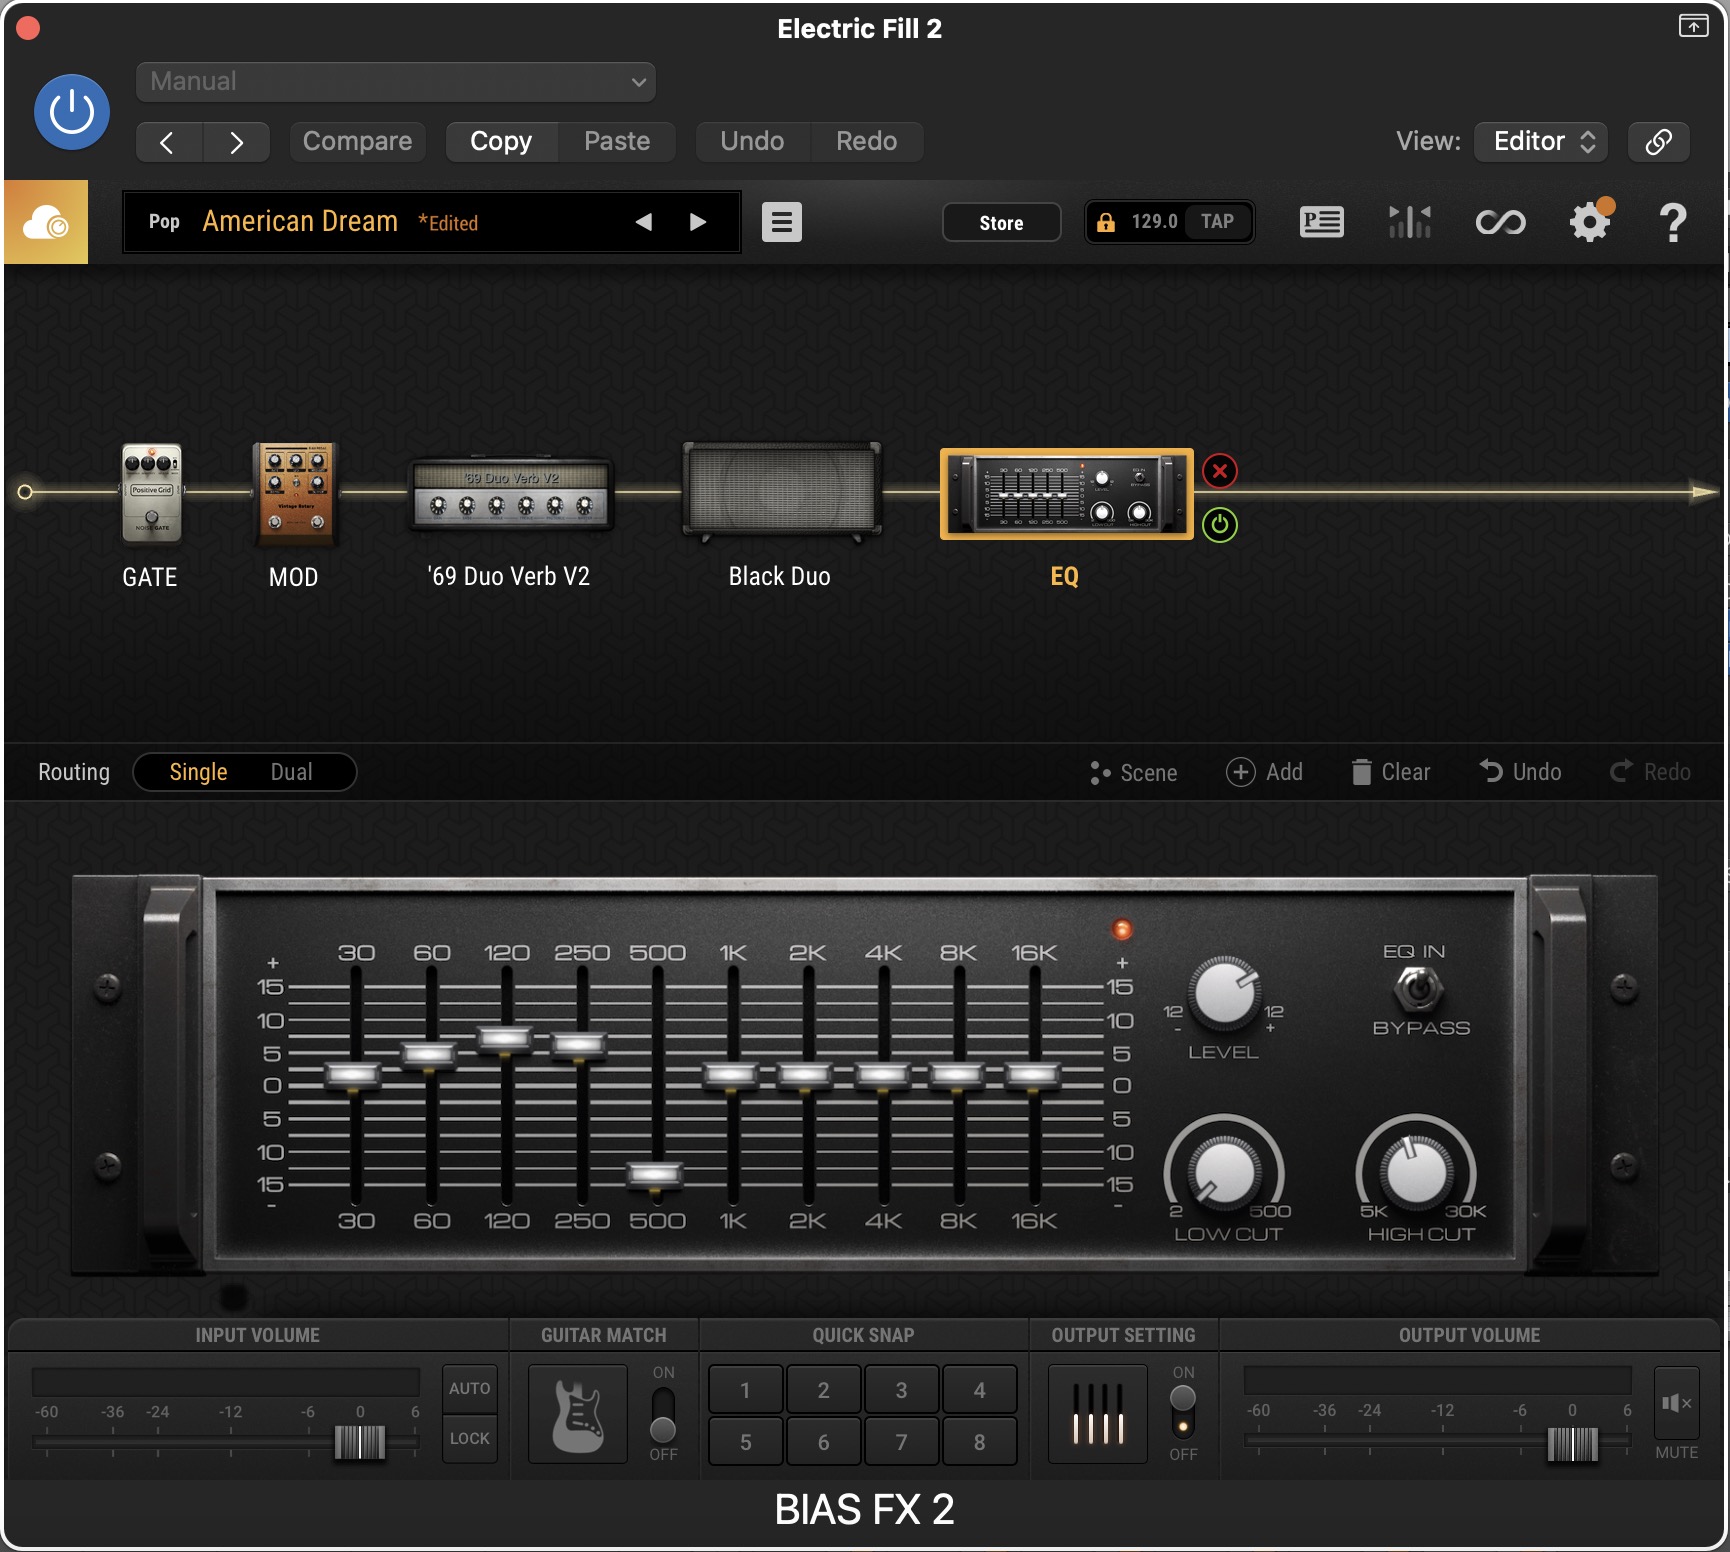Screen dimensions: 1730x1552
Task: Click the window expand icon at top right
Action: [x=1693, y=26]
